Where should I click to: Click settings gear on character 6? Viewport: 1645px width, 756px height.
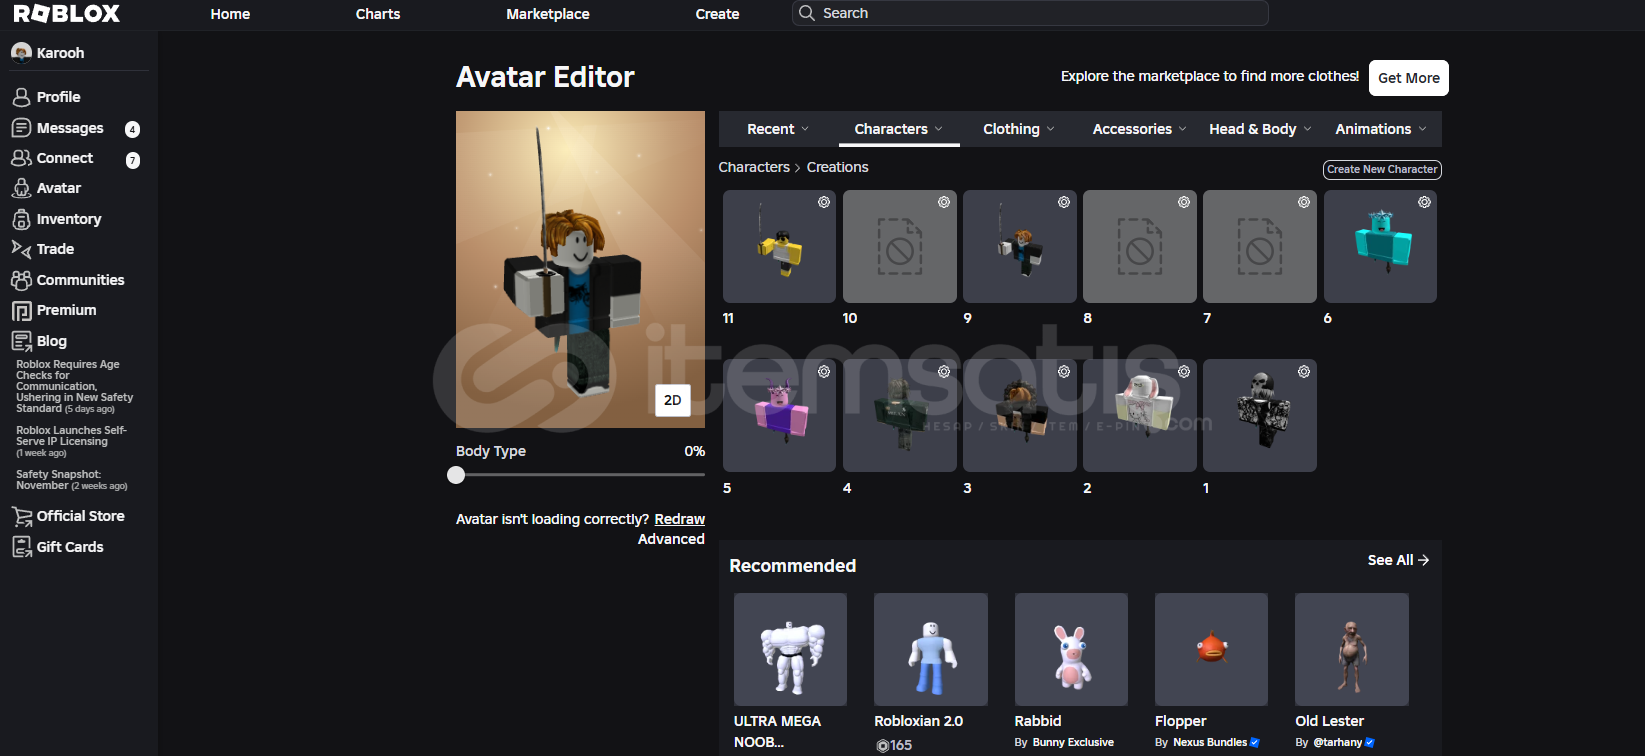(x=1424, y=202)
